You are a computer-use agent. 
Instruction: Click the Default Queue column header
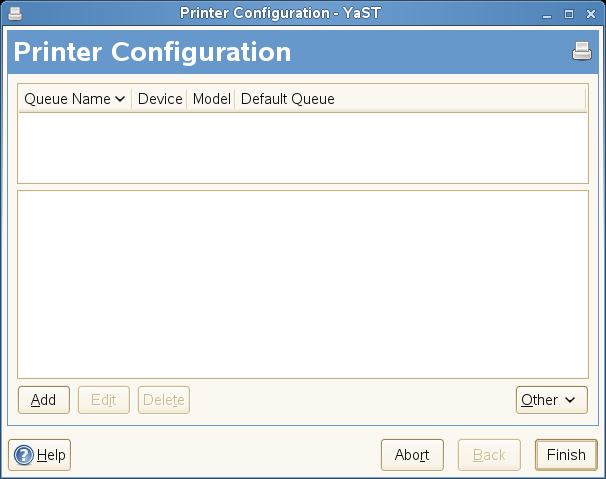tap(288, 99)
